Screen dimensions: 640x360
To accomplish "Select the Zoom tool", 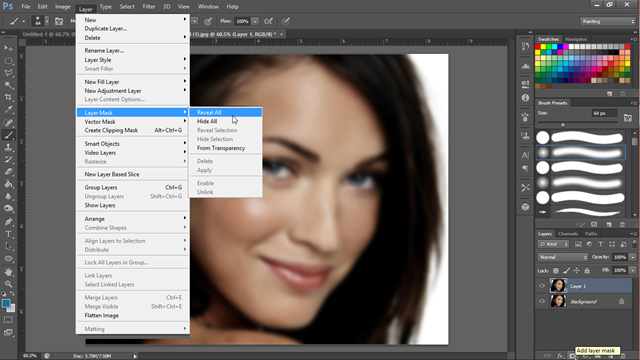I will [8, 284].
